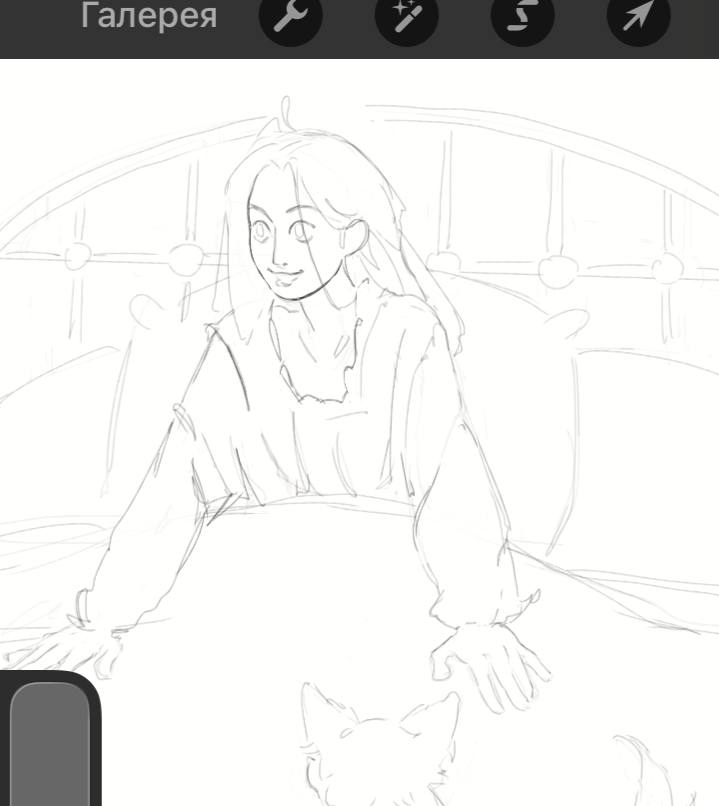The image size is (719, 806).
Task: Open the Галерея gallery view
Action: (x=149, y=16)
